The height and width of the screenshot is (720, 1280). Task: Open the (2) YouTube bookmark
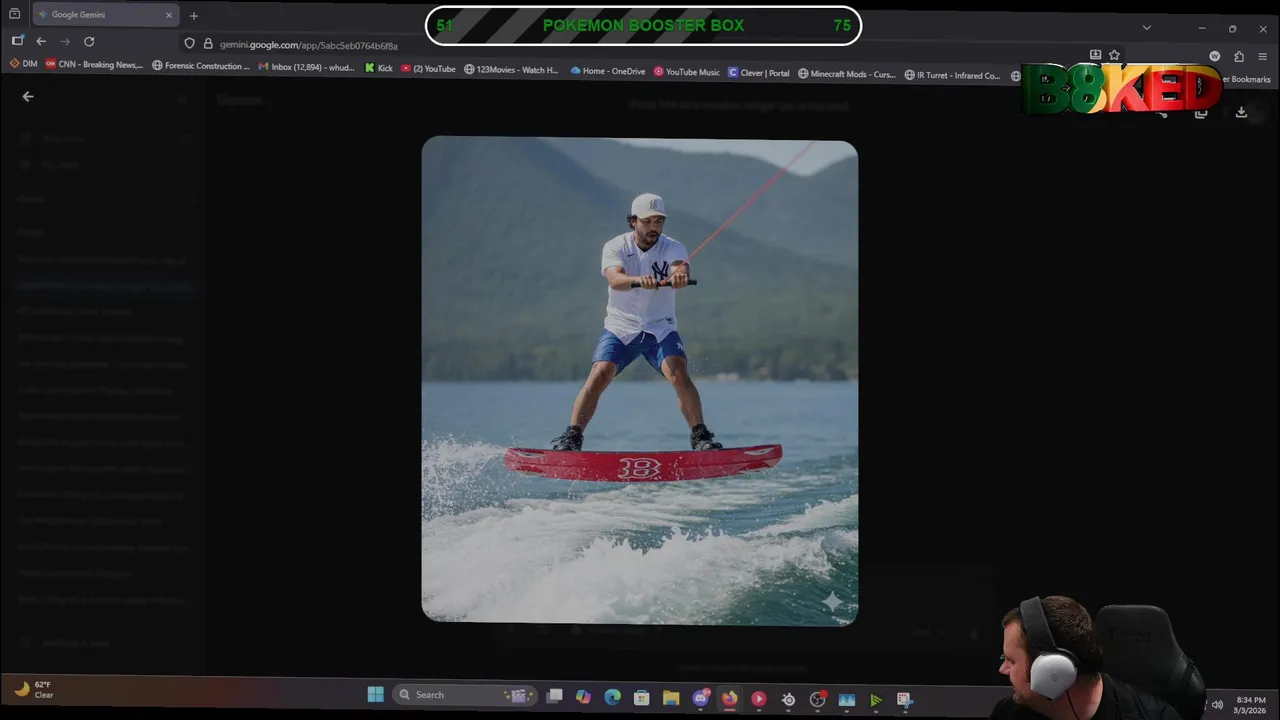click(428, 69)
